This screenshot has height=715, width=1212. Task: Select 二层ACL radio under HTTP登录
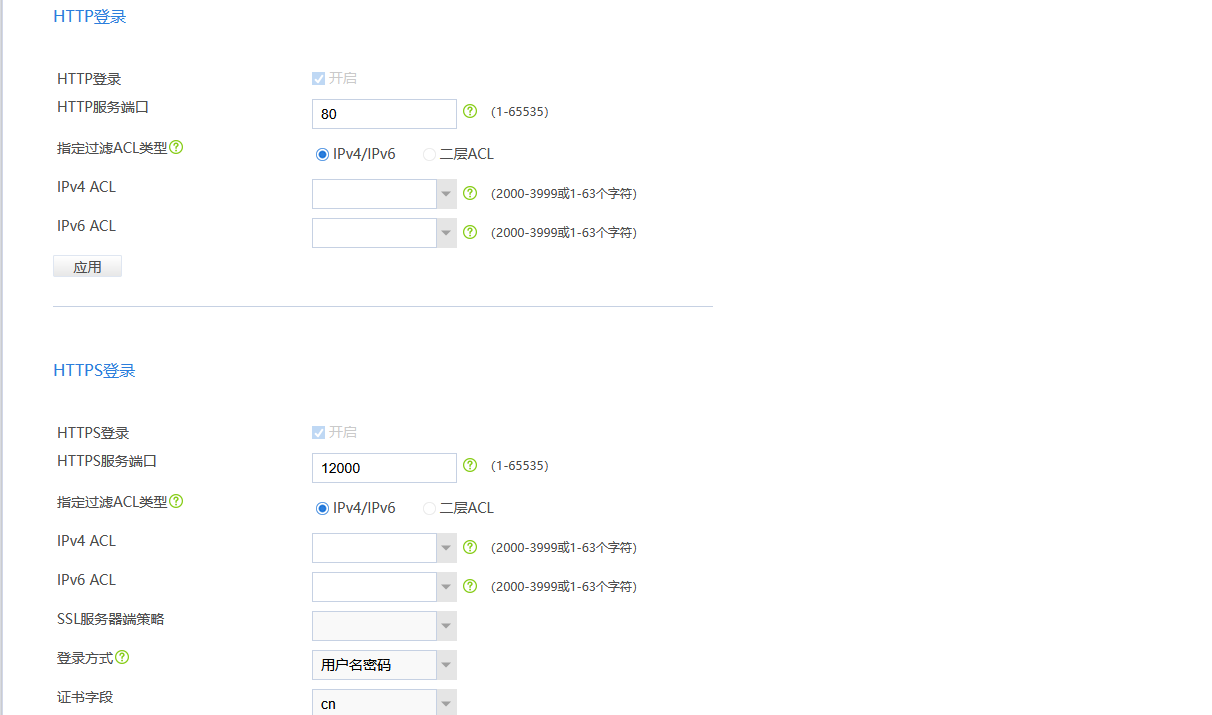point(430,154)
